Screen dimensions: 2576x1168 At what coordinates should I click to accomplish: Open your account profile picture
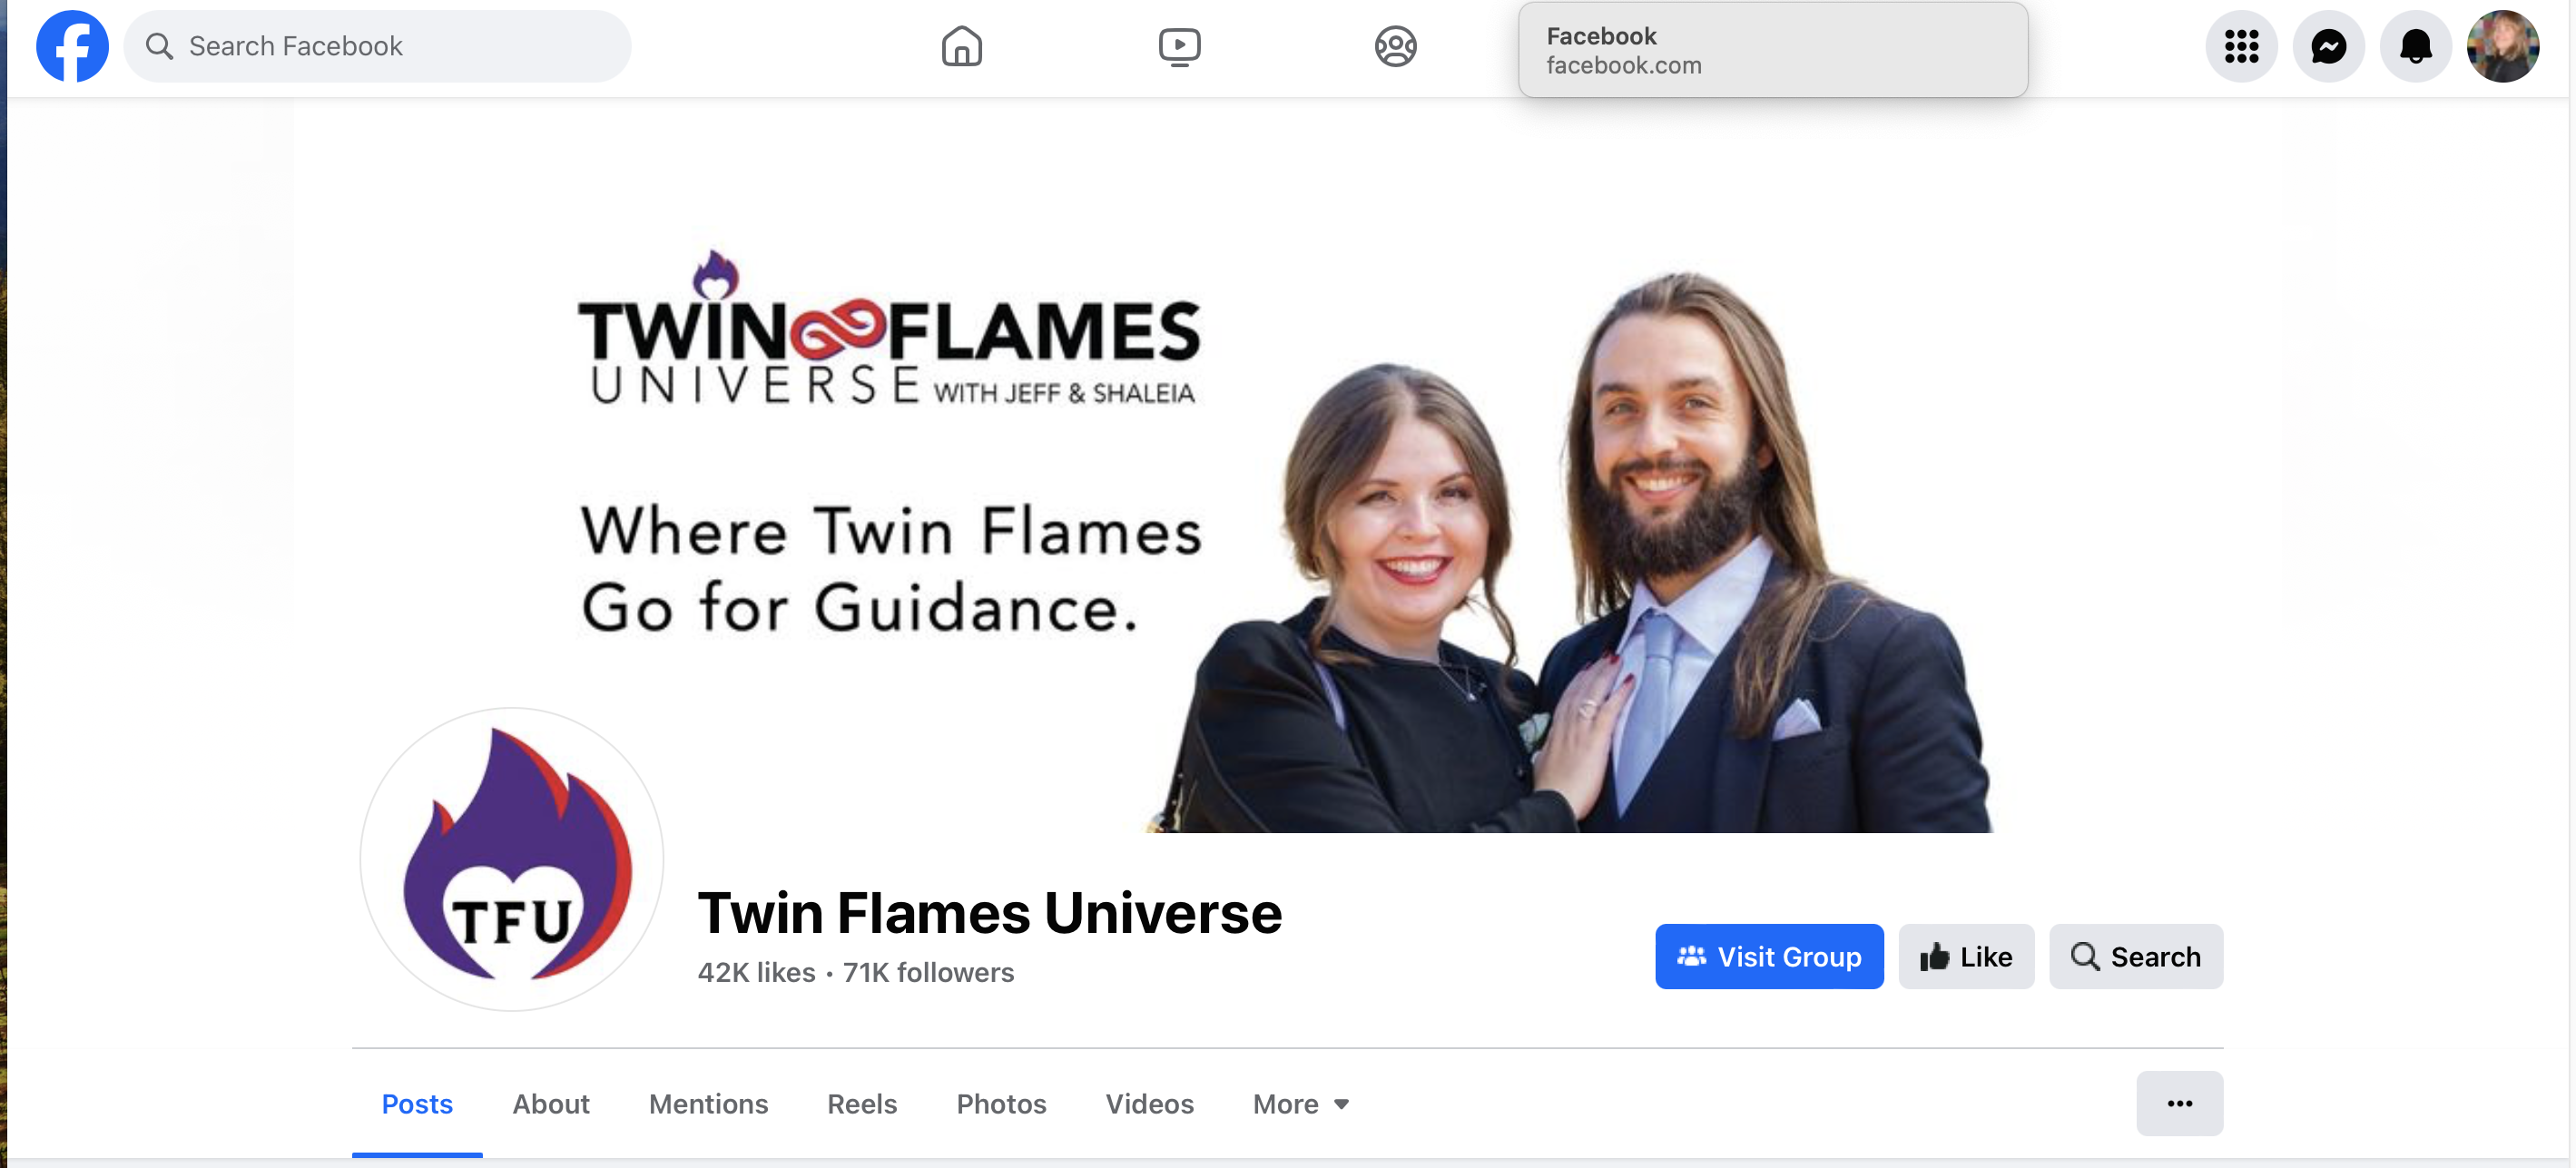coord(2502,46)
